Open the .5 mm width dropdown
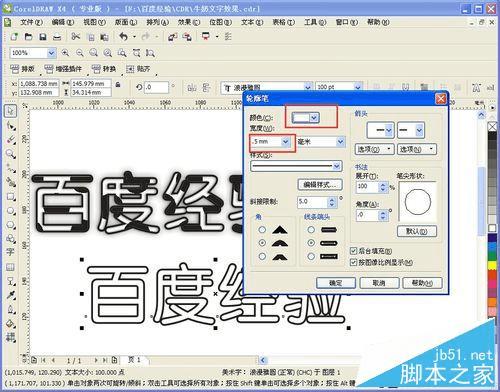The image size is (500, 392). (286, 142)
